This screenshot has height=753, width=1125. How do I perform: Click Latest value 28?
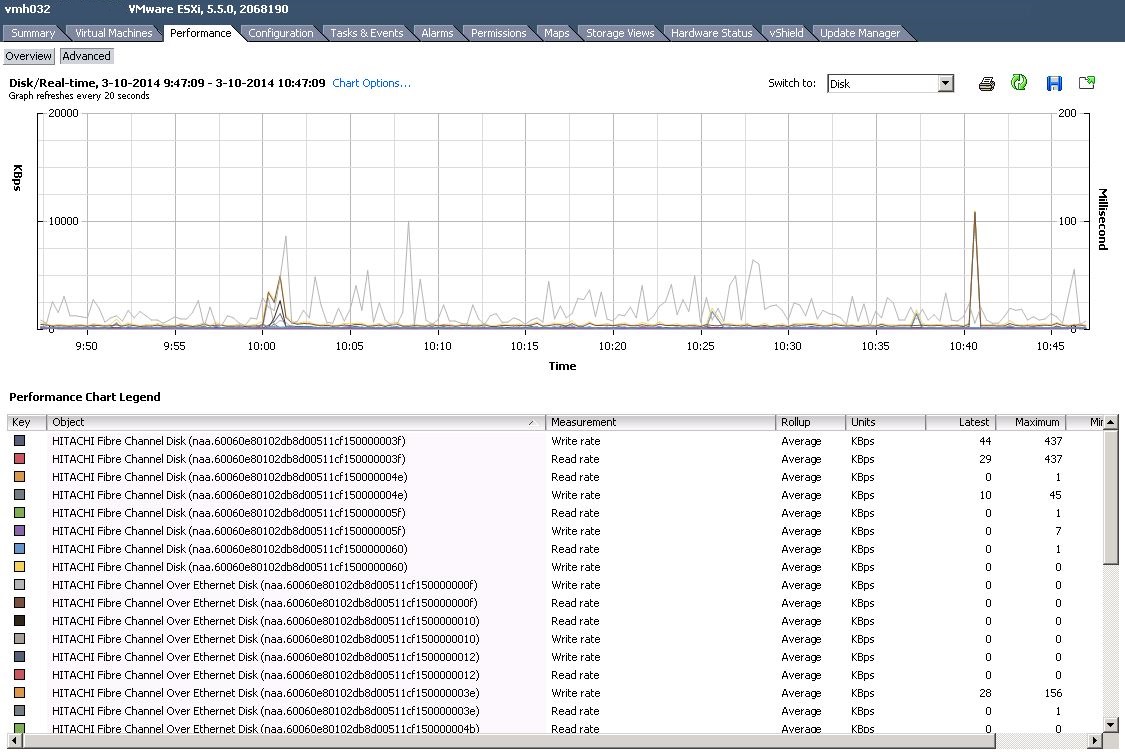click(985, 693)
